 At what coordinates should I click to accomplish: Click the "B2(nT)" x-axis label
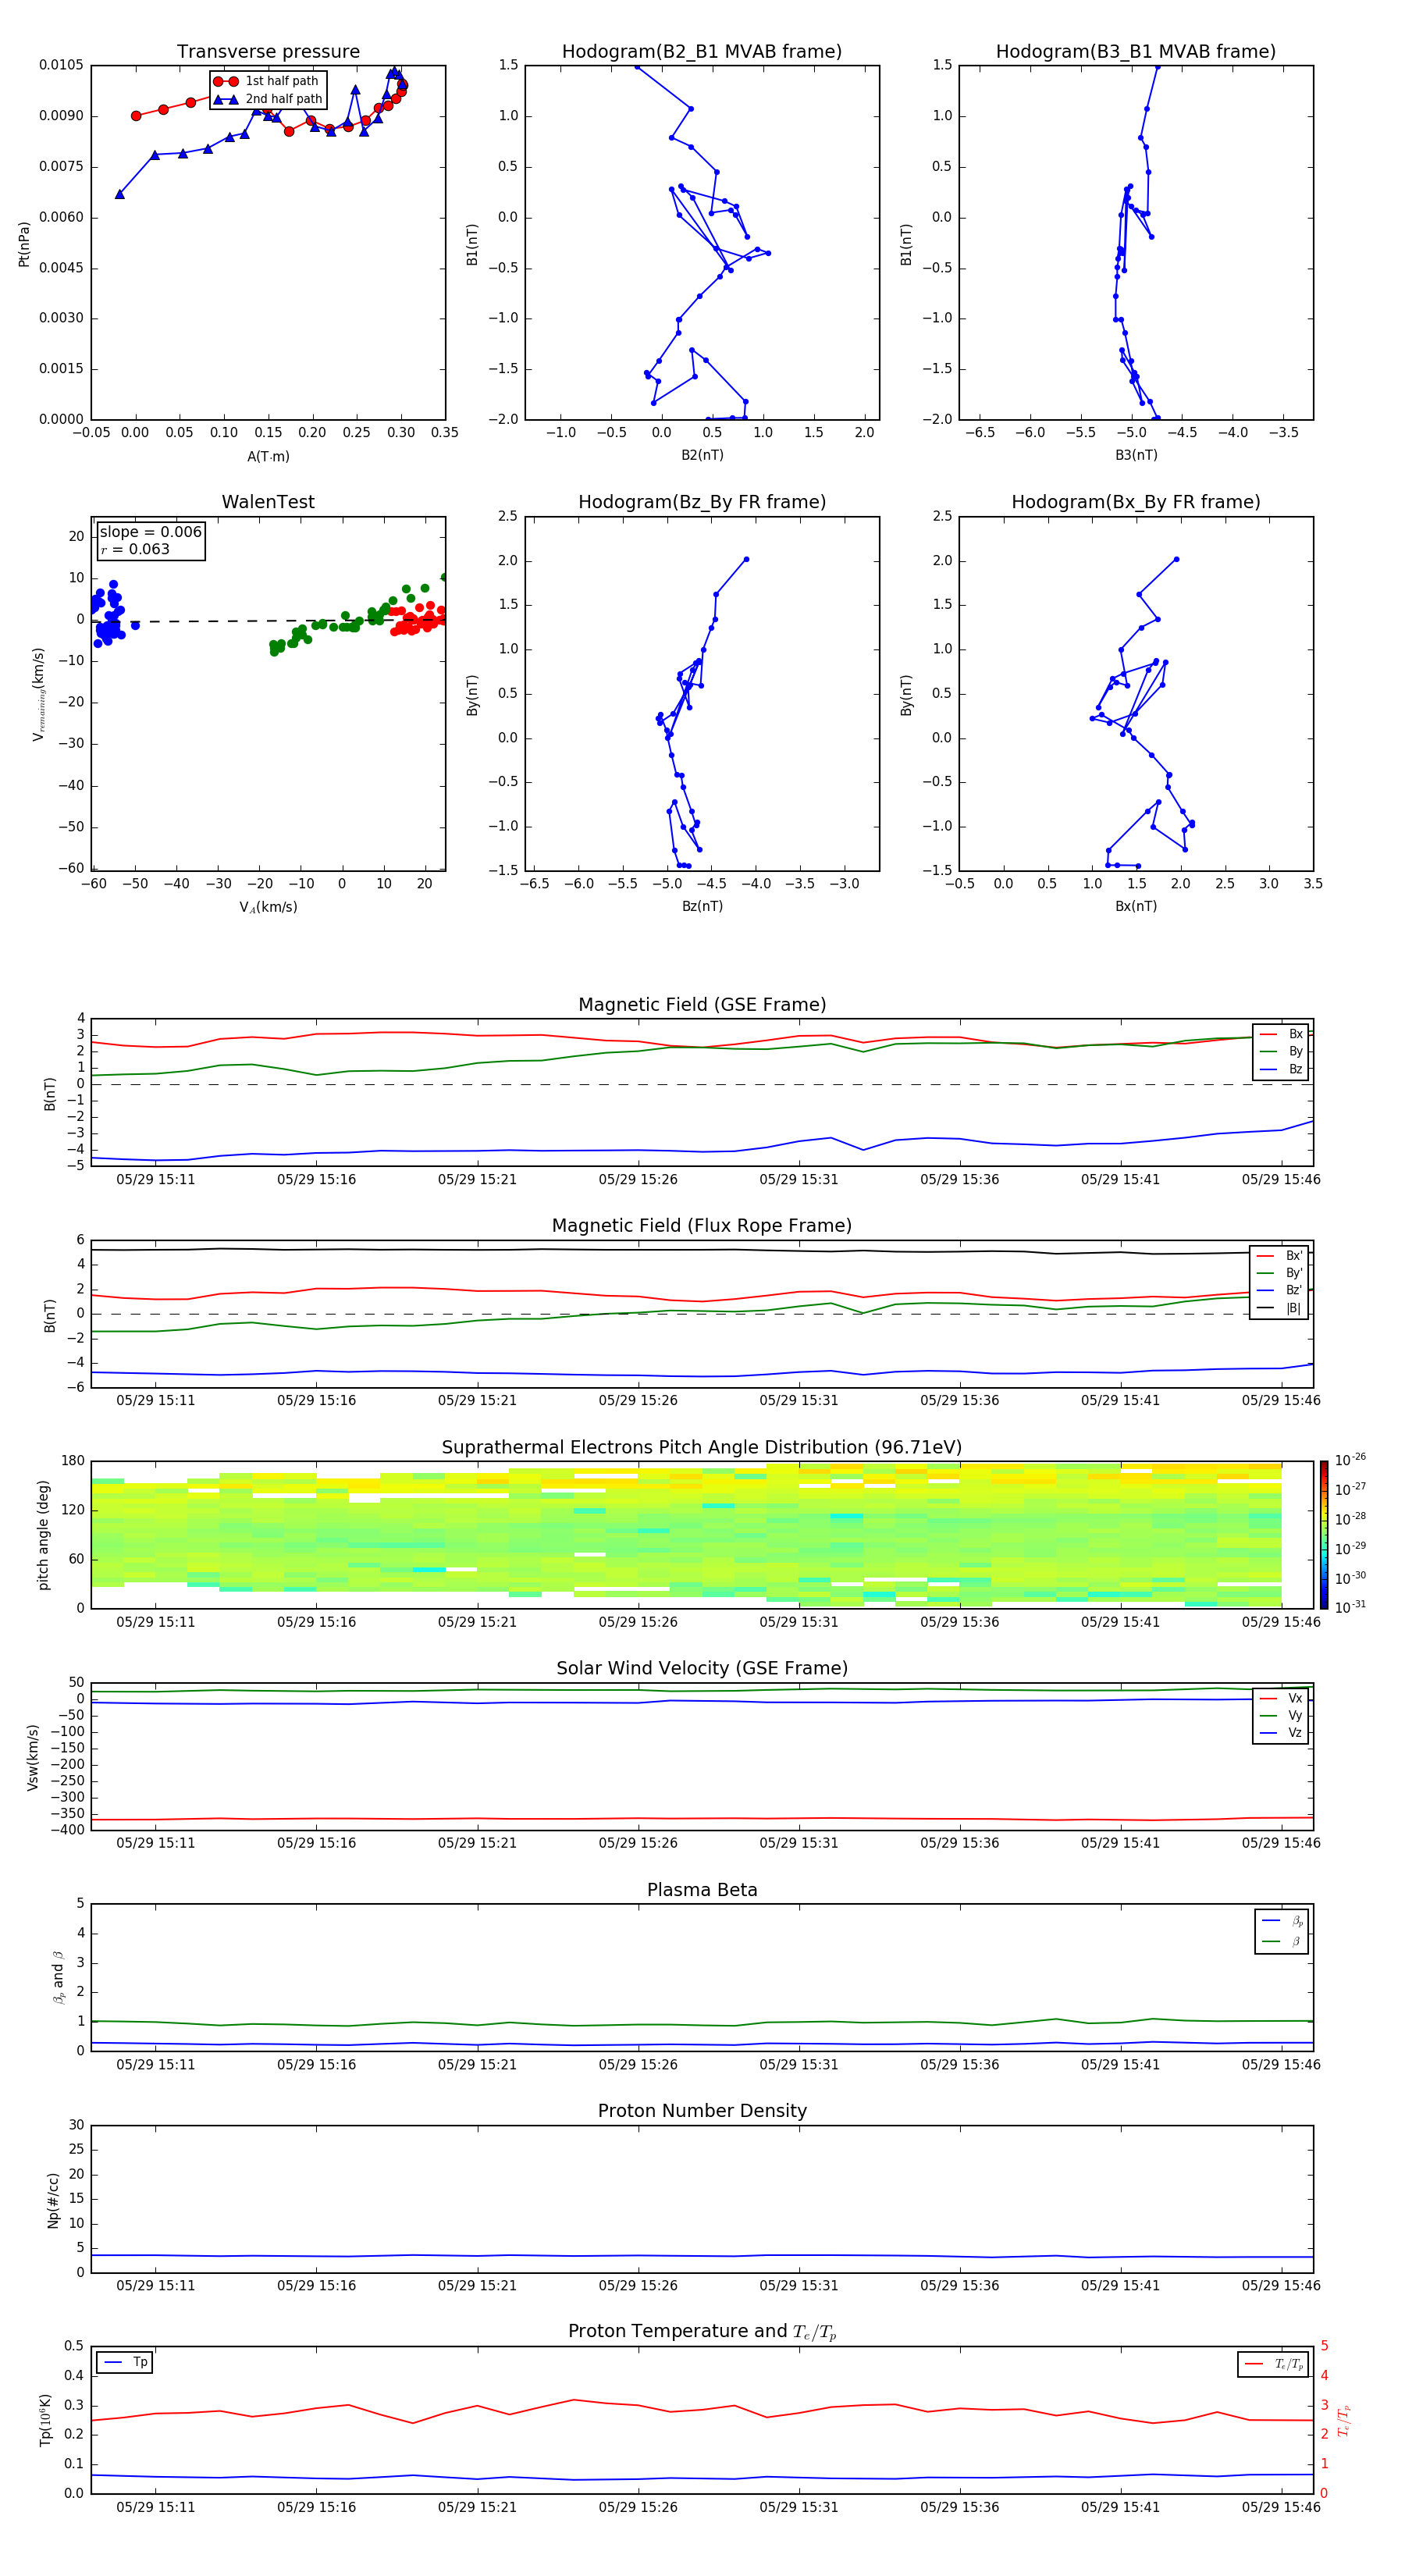tap(702, 455)
